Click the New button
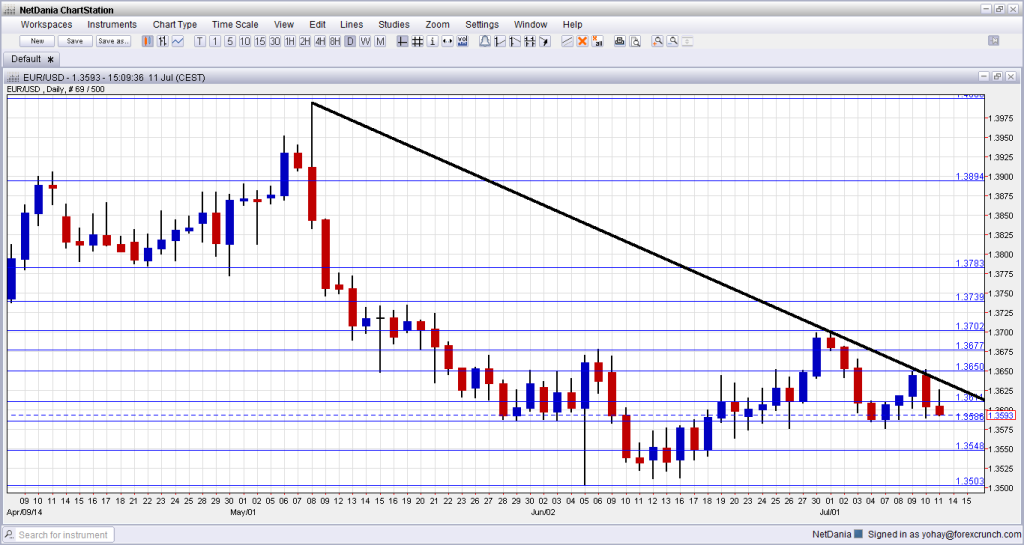 (x=37, y=41)
